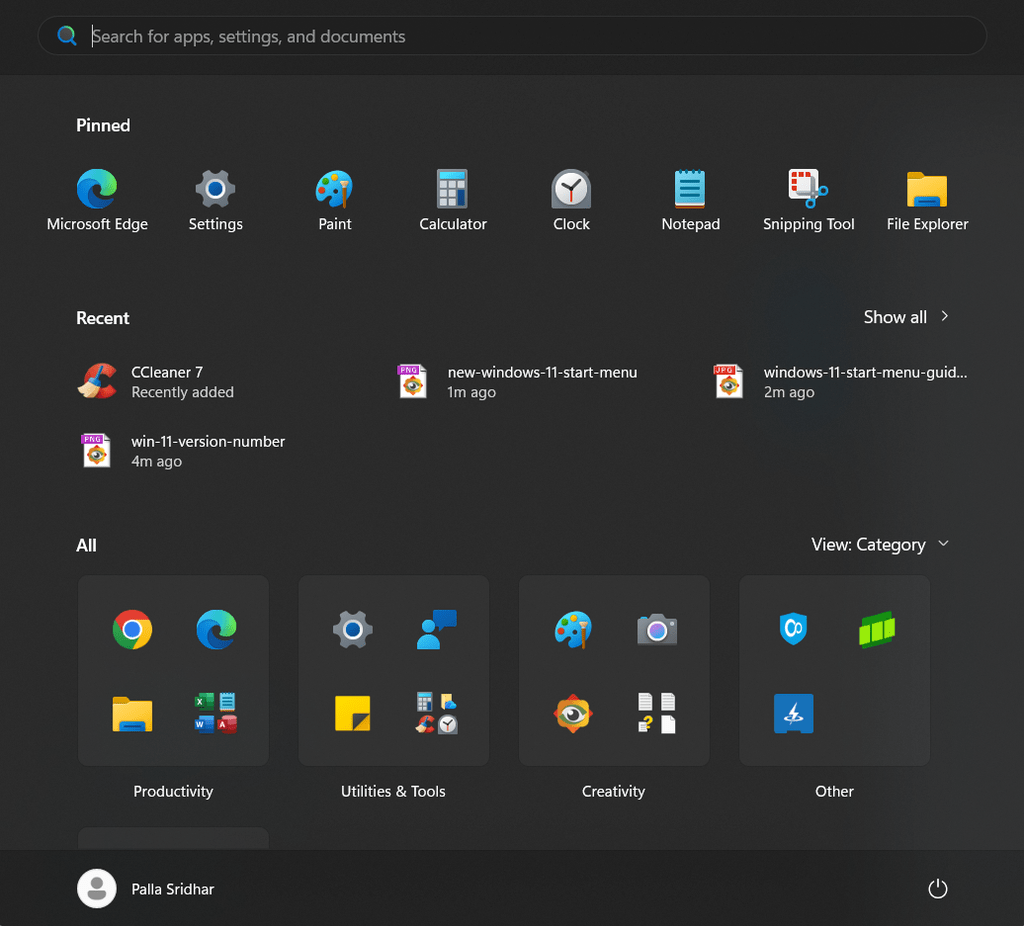Click the All section heading
This screenshot has height=926, width=1024.
pos(86,545)
